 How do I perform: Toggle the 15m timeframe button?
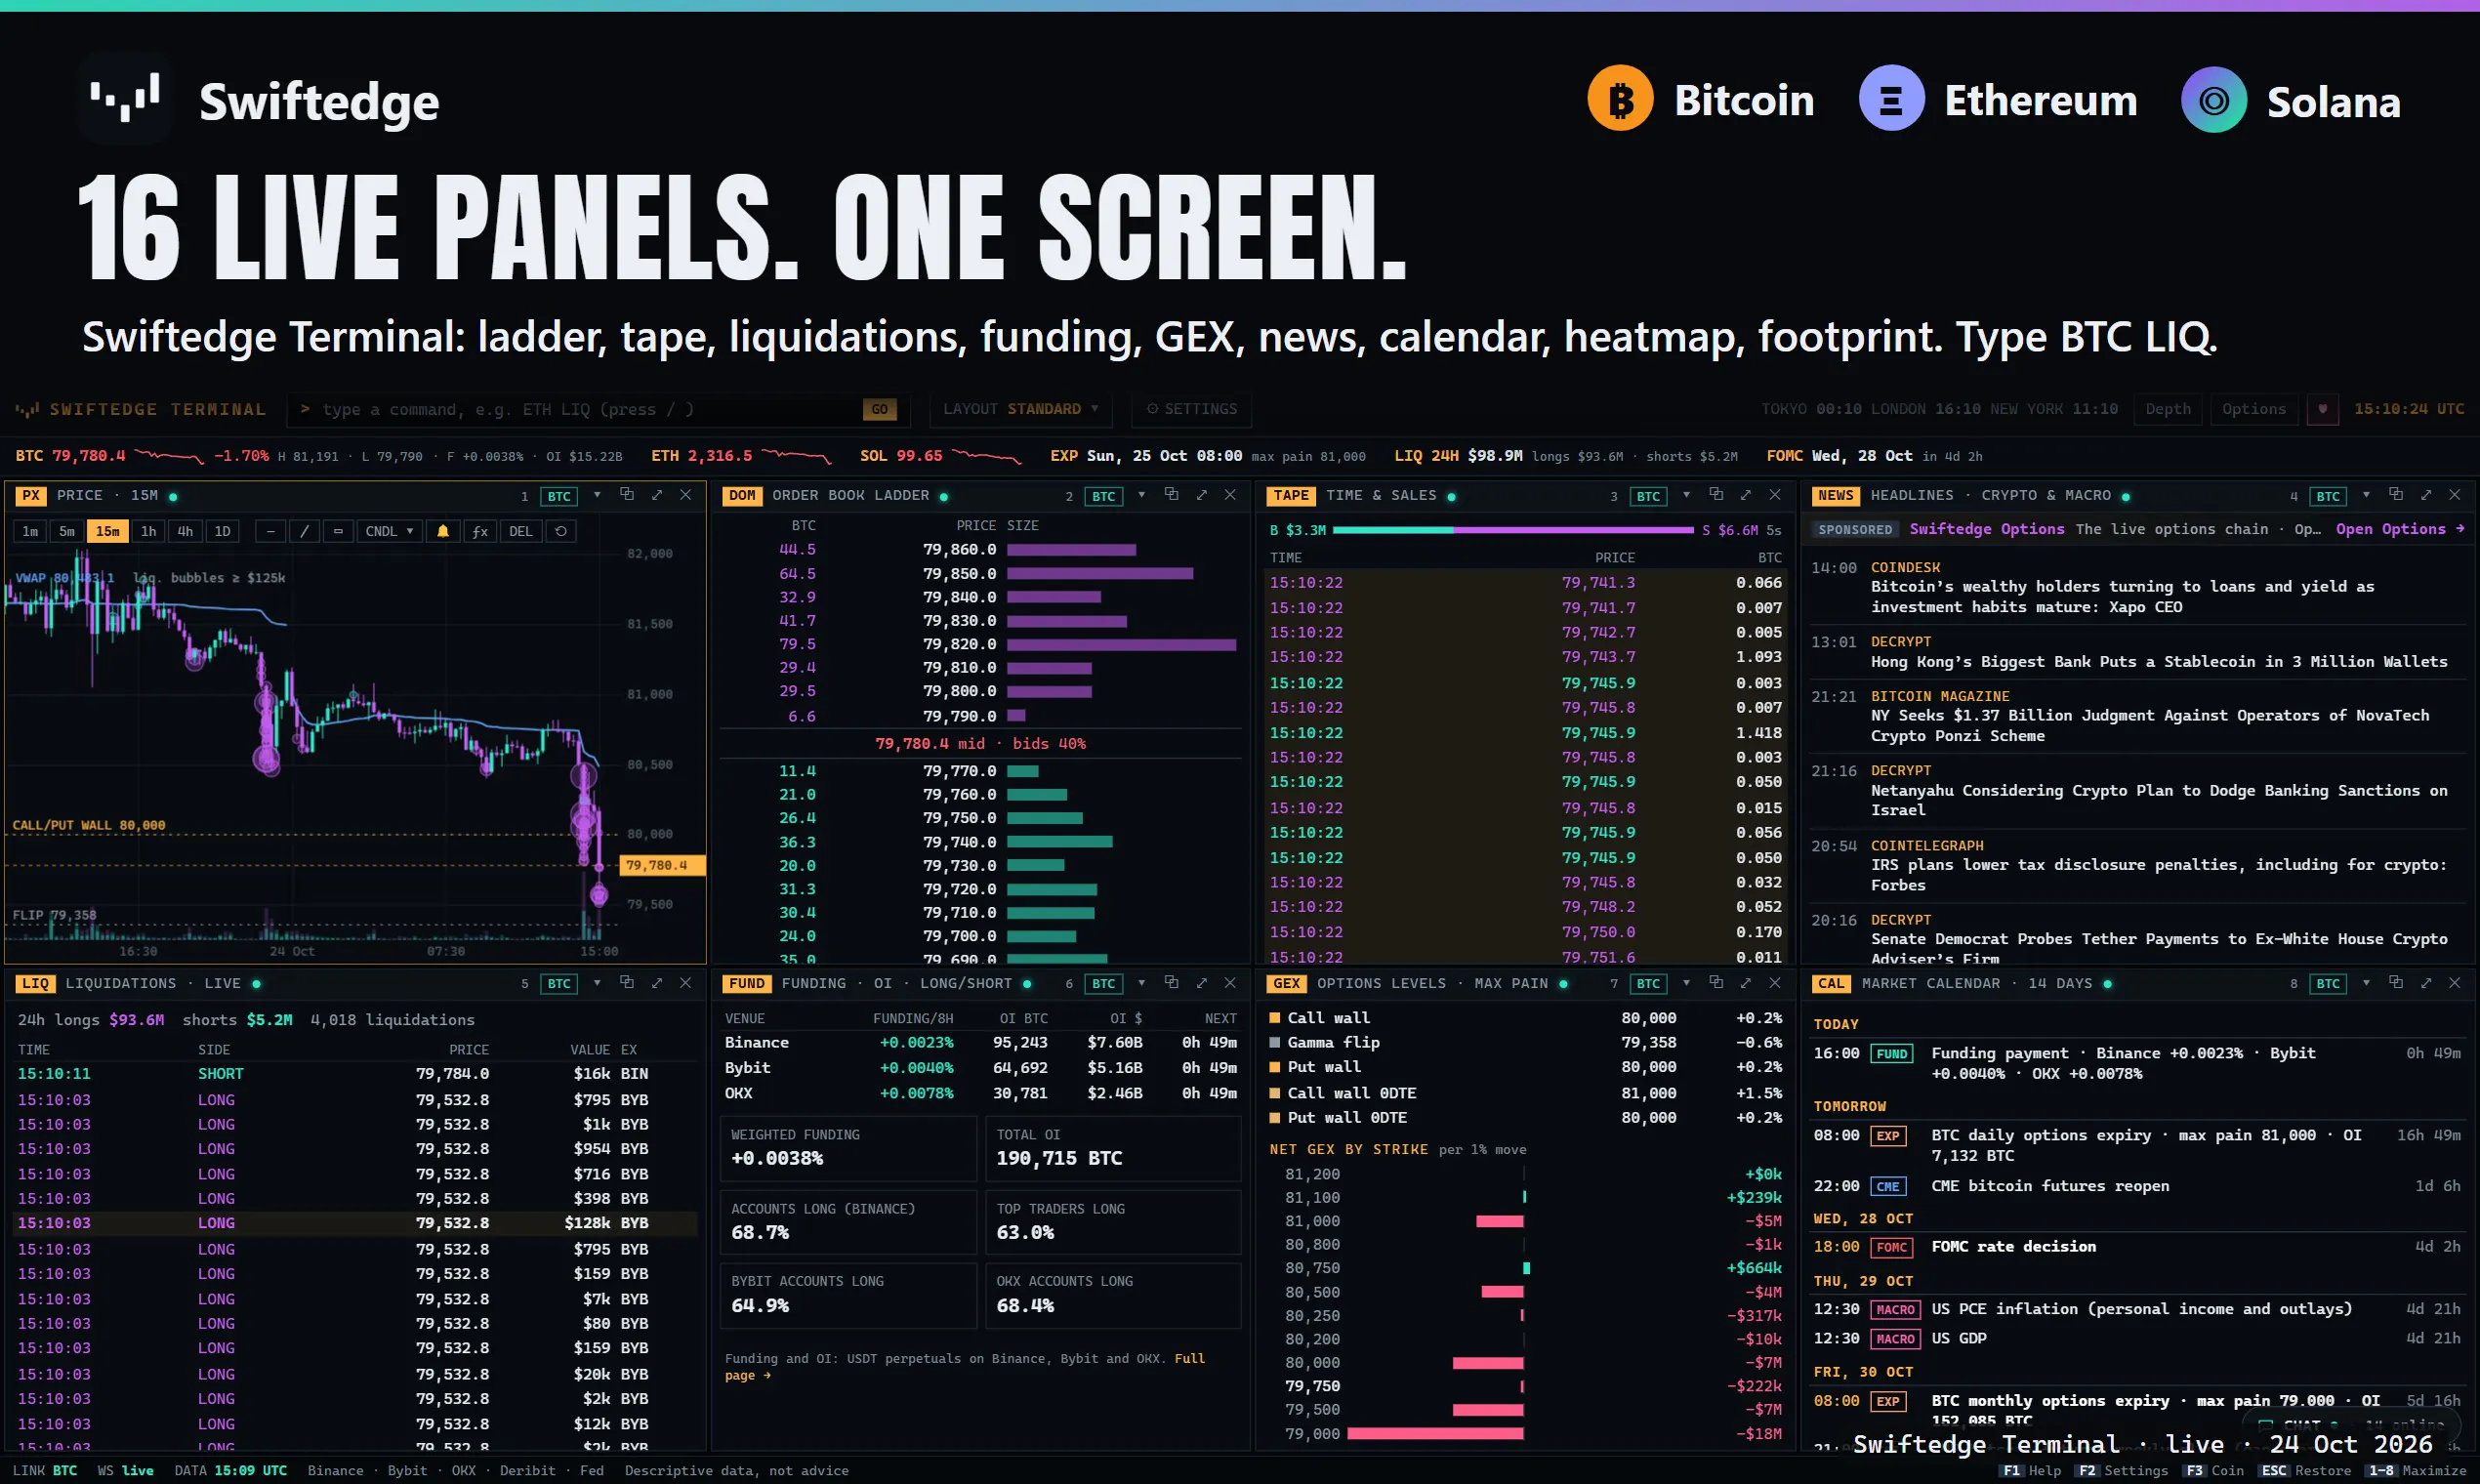point(107,531)
